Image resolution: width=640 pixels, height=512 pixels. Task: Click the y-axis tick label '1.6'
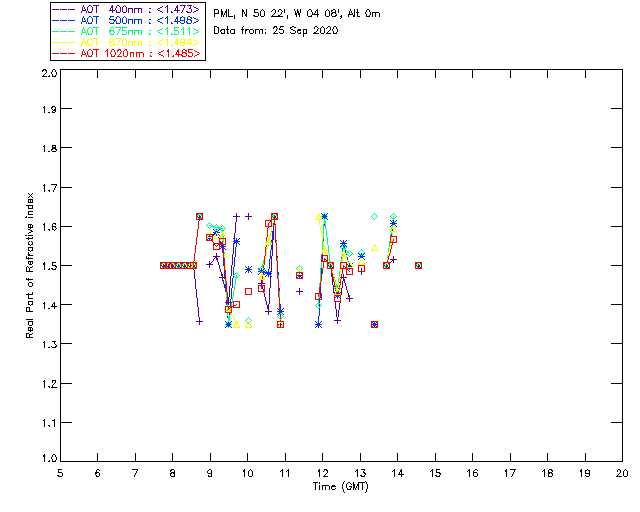pos(49,227)
